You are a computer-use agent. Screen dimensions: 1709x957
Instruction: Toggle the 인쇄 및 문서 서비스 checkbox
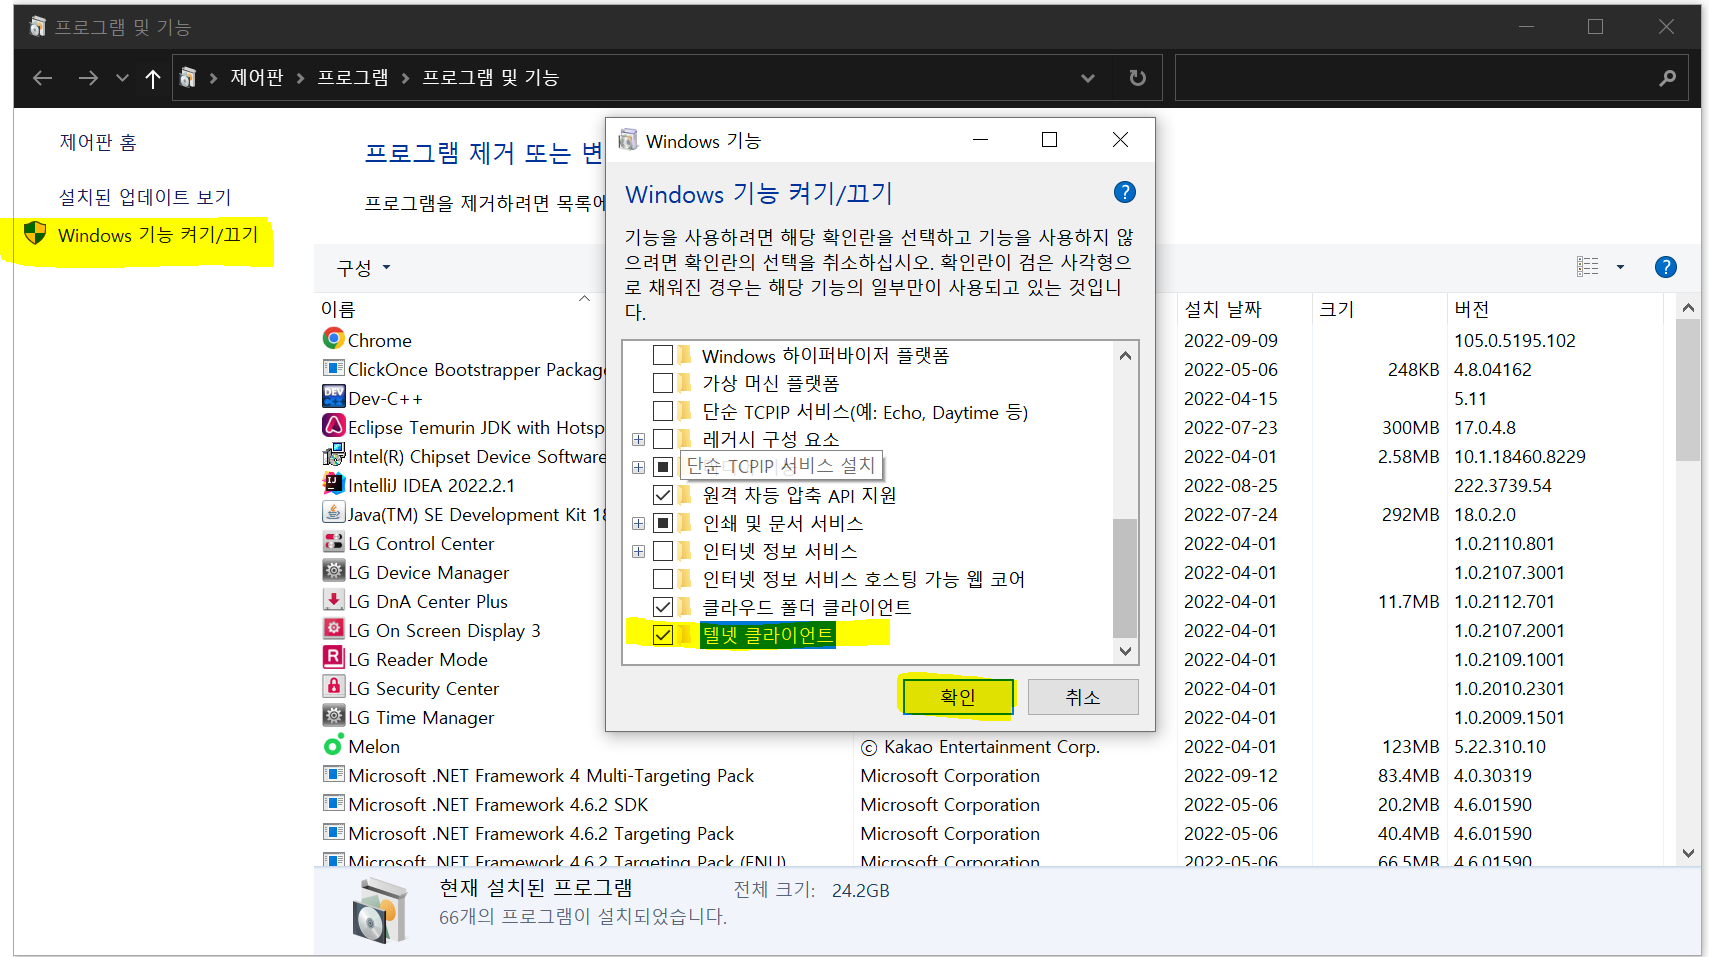(x=662, y=523)
